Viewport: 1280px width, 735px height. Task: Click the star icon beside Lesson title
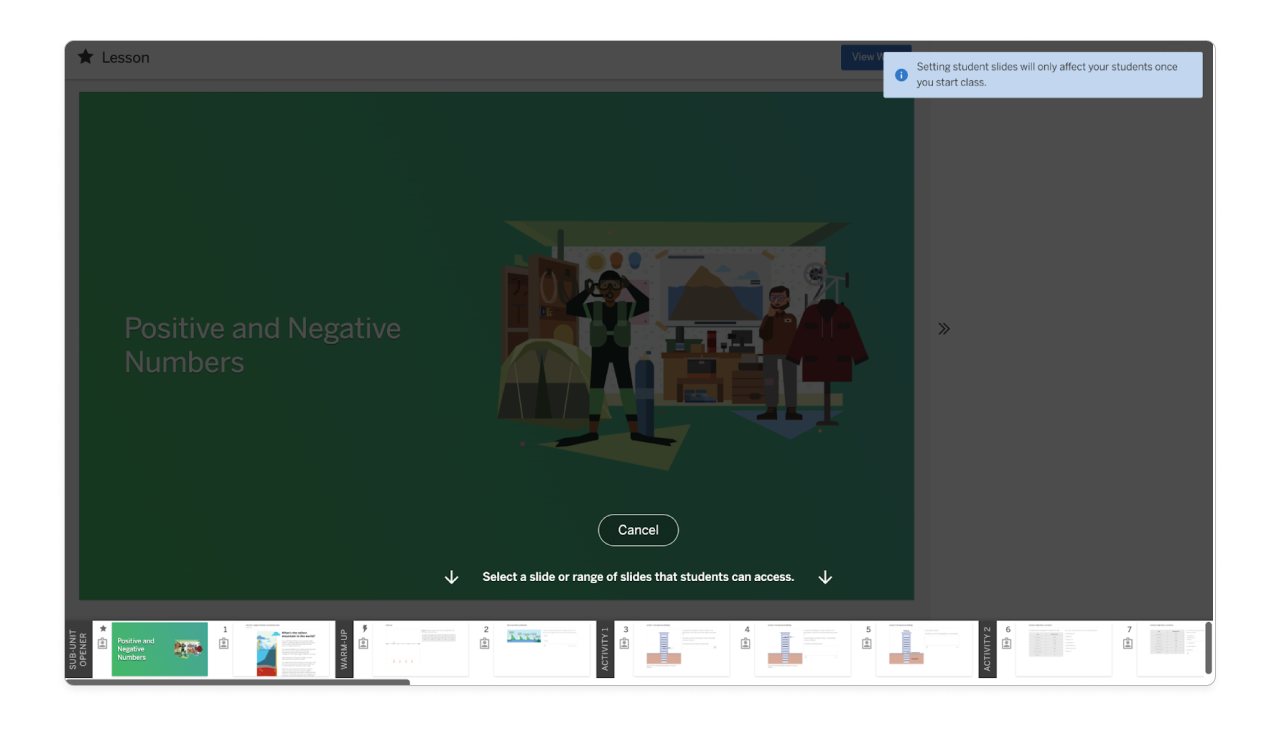click(x=85, y=57)
